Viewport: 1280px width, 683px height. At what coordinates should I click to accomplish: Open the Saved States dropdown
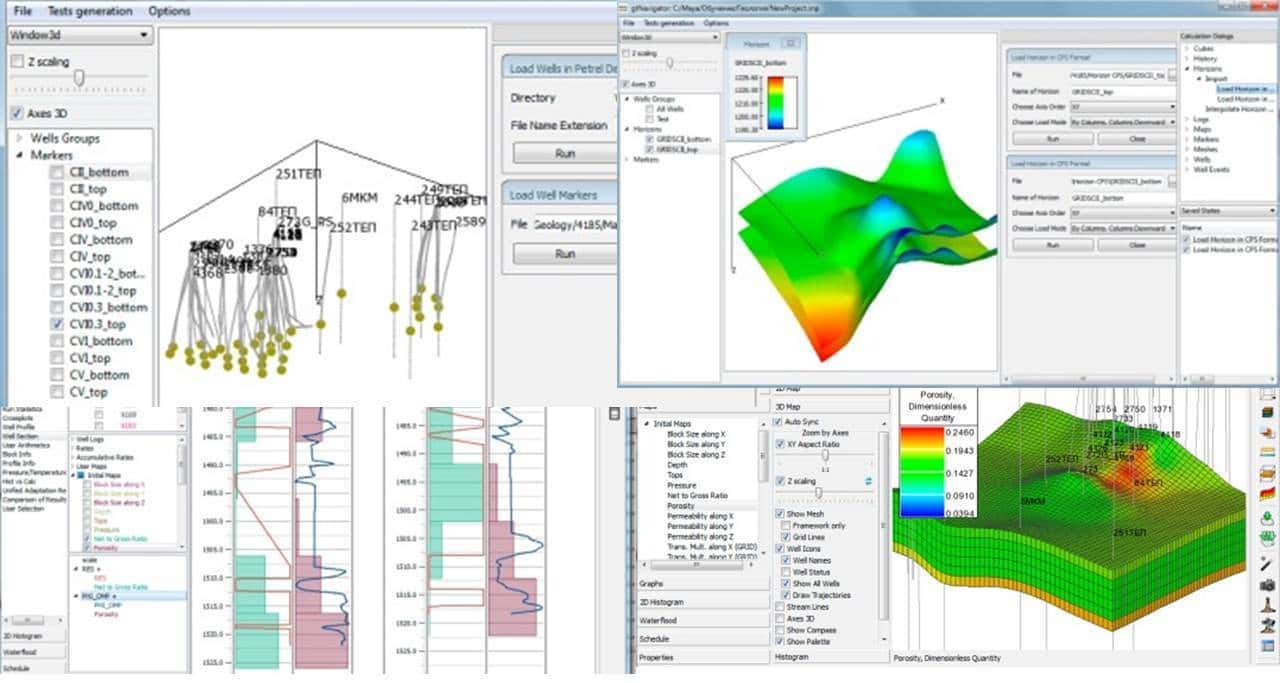point(1229,211)
